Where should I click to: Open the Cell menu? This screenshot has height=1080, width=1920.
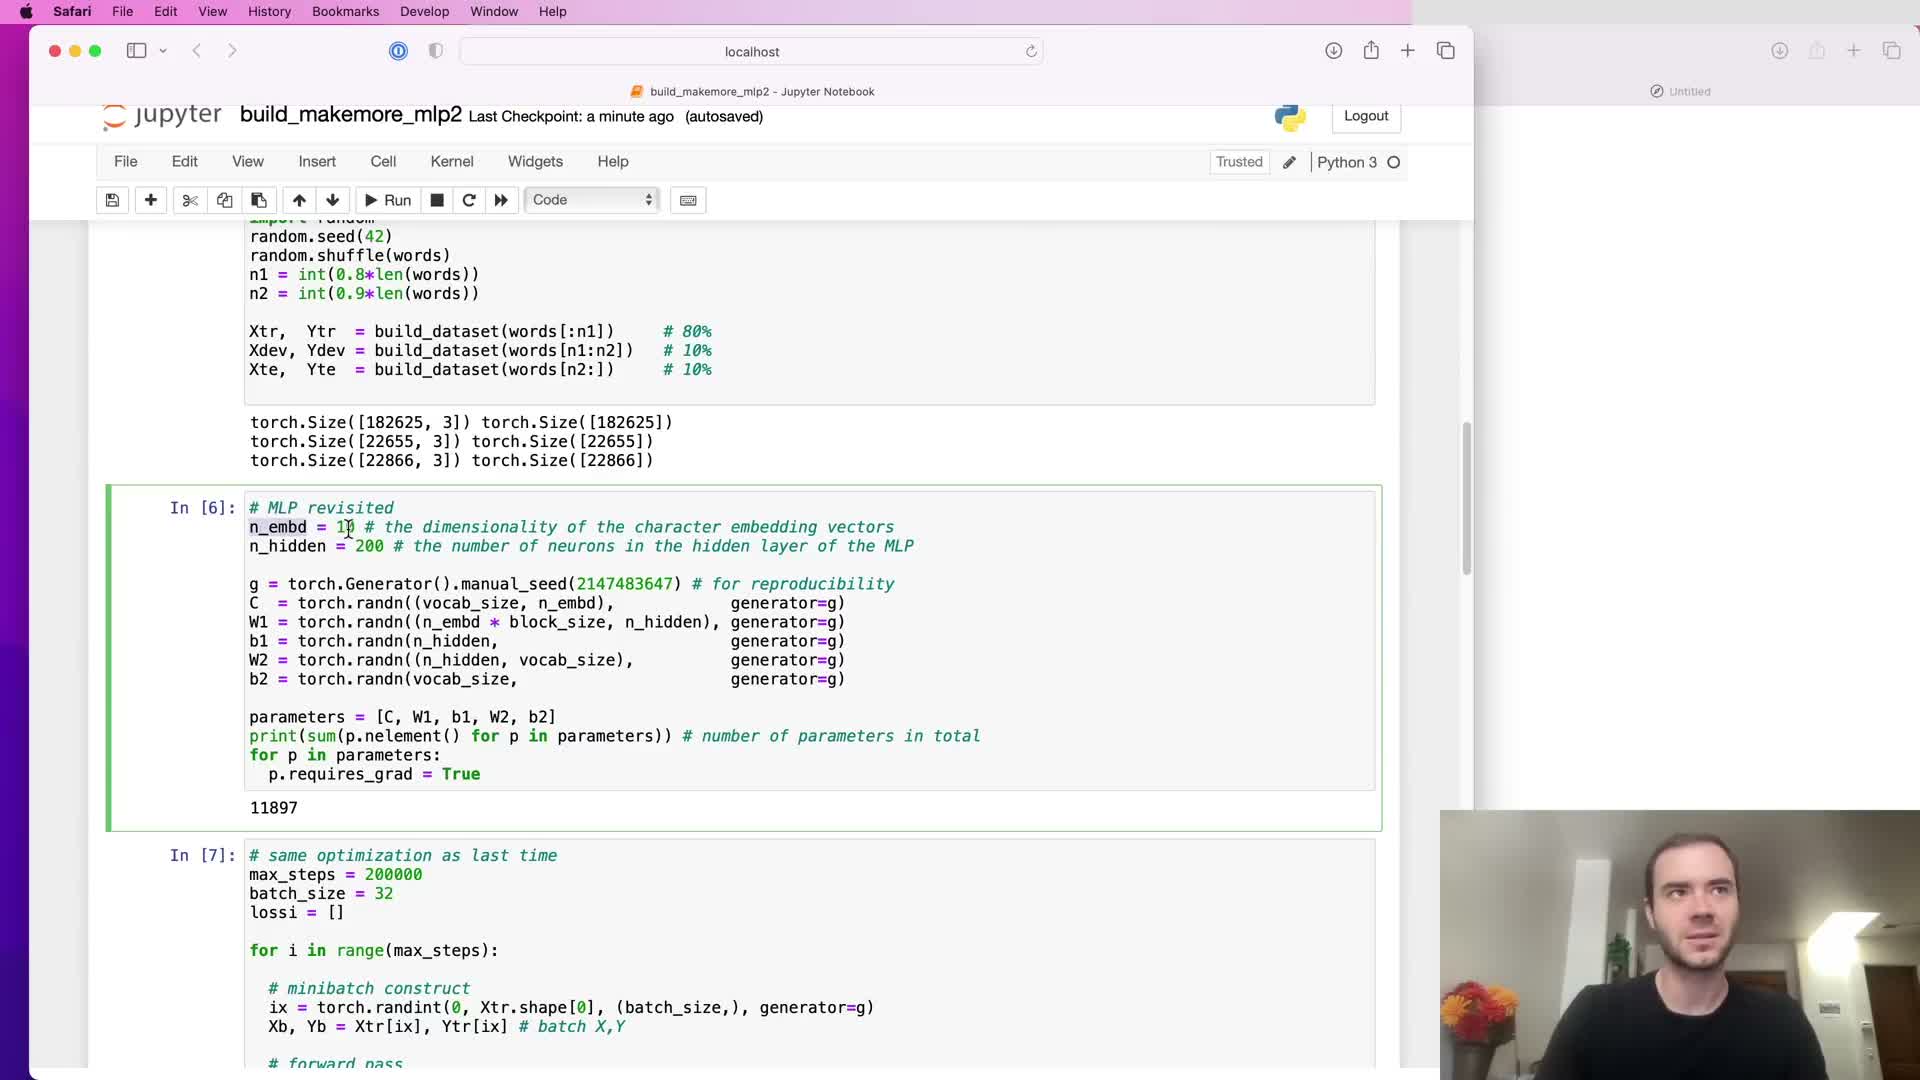tap(383, 162)
